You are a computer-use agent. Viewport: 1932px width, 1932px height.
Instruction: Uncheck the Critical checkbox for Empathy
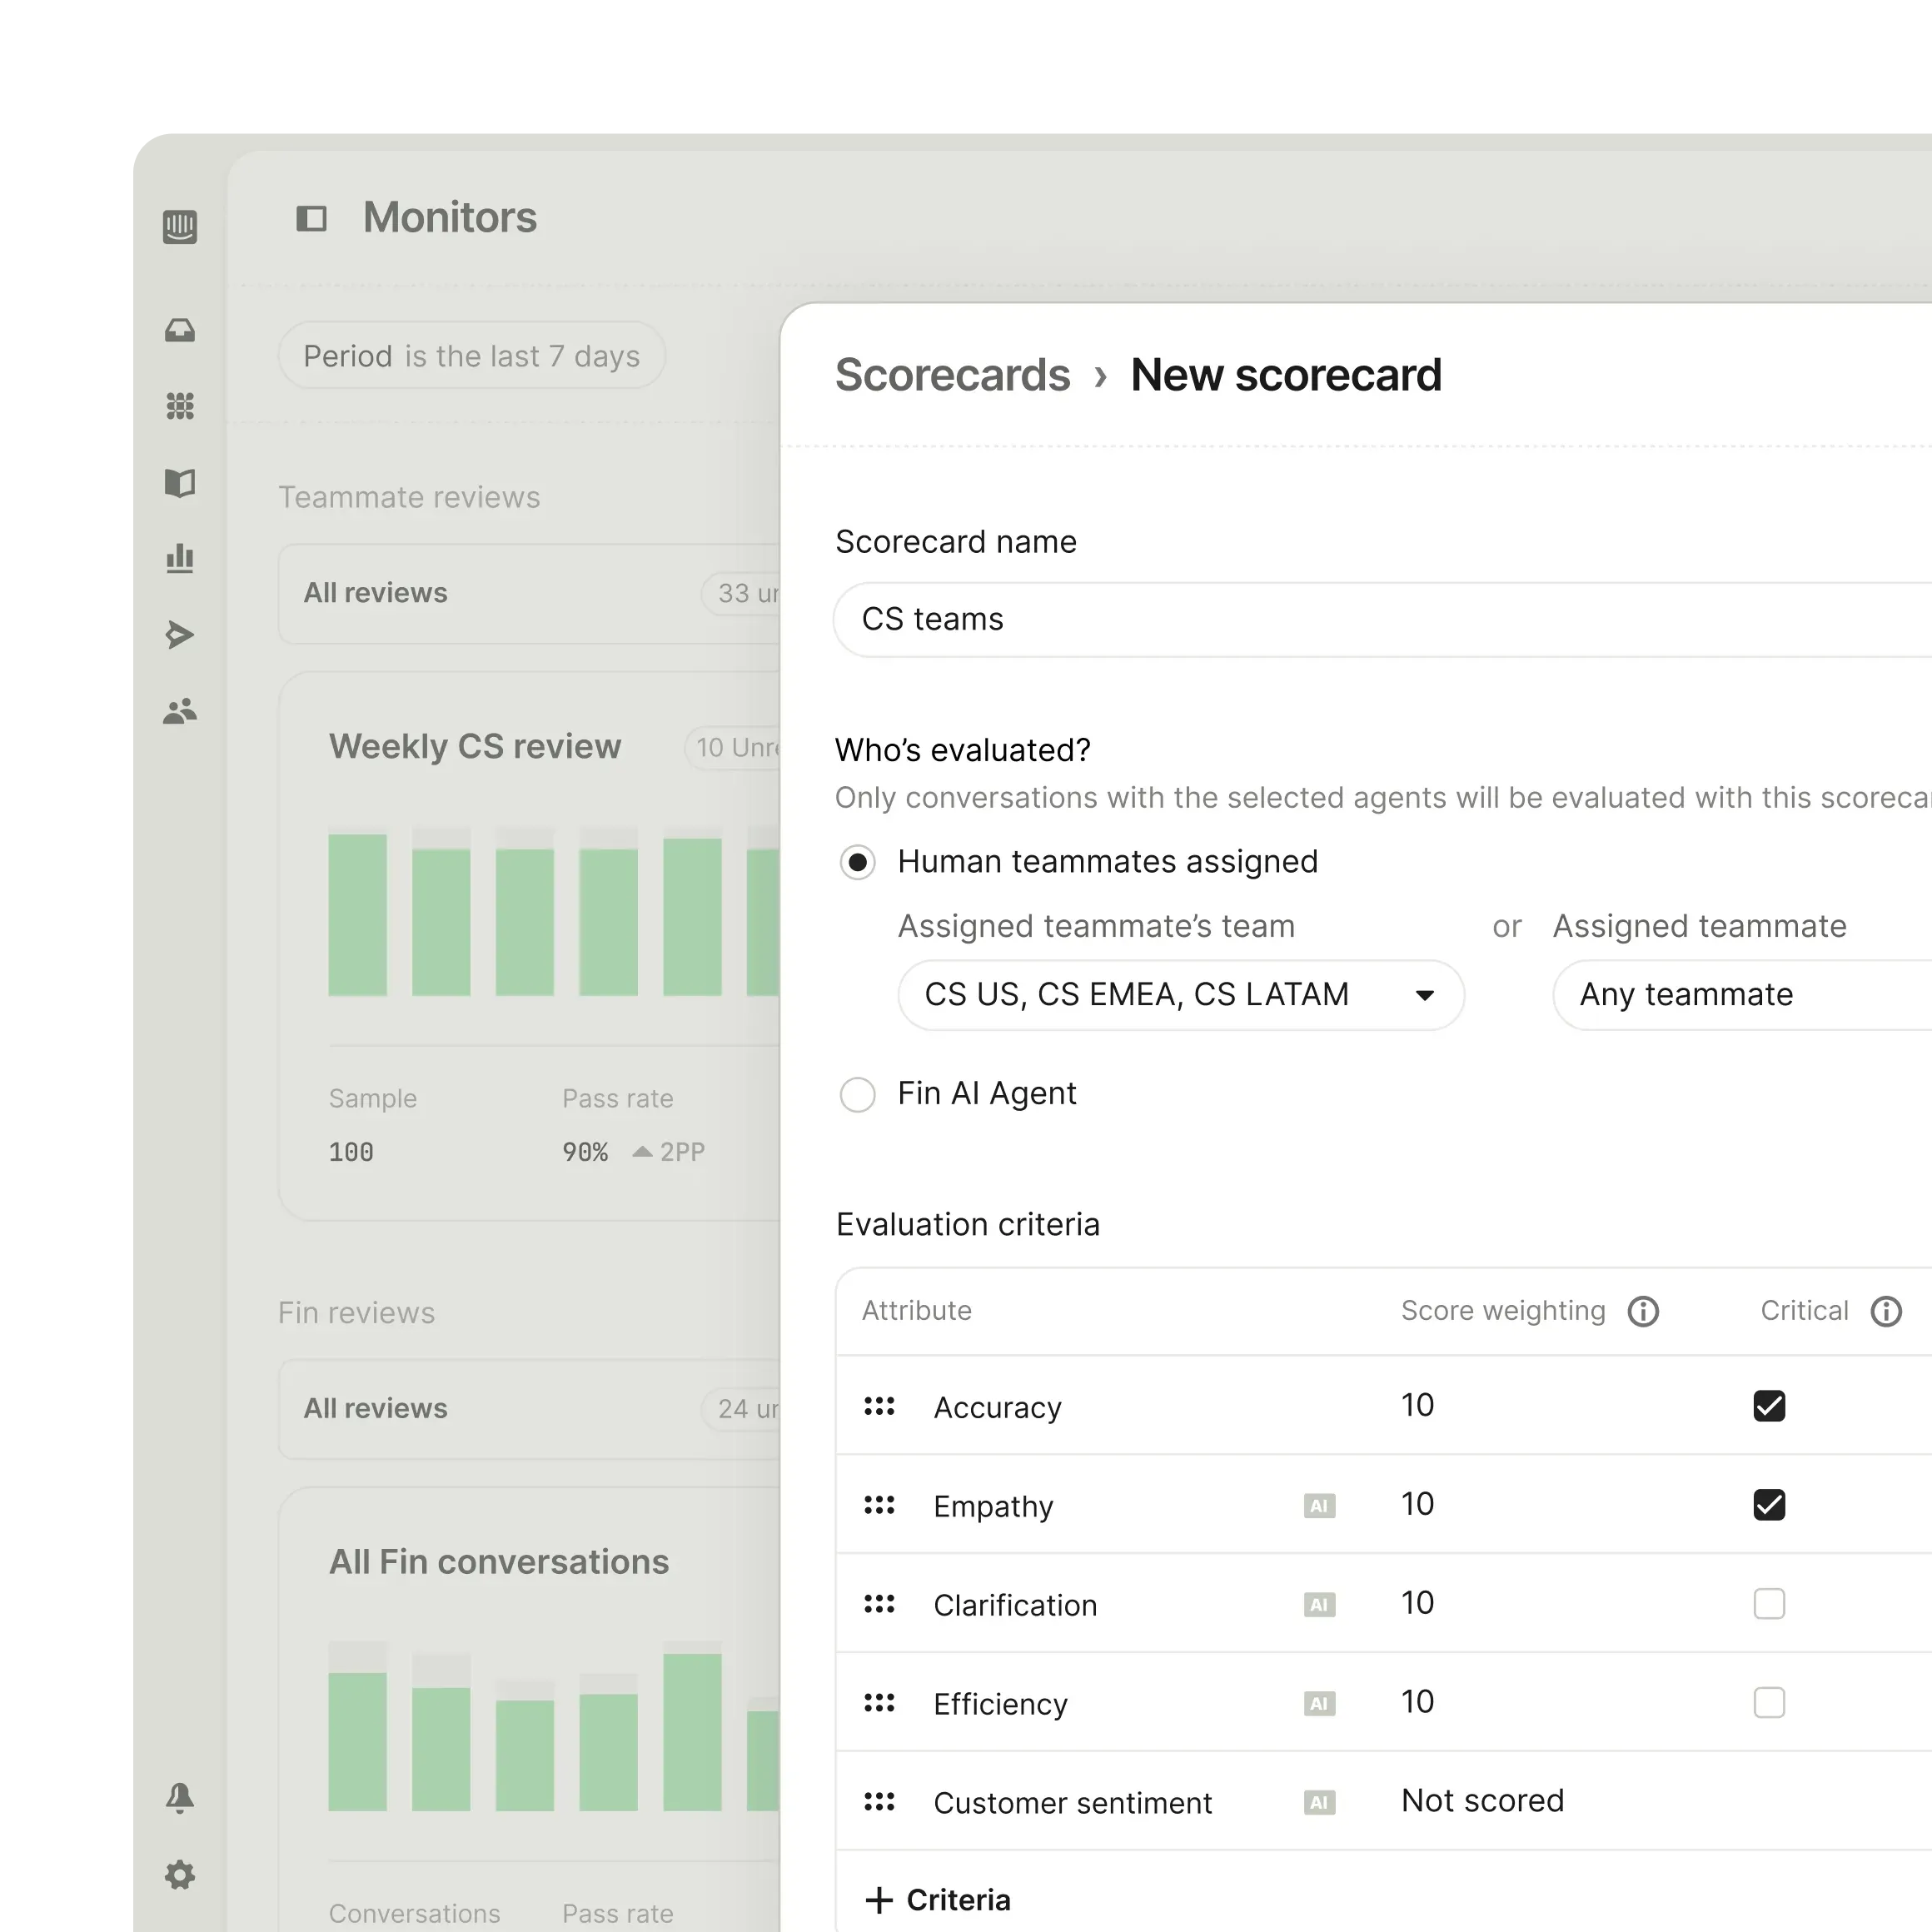[x=1769, y=1505]
